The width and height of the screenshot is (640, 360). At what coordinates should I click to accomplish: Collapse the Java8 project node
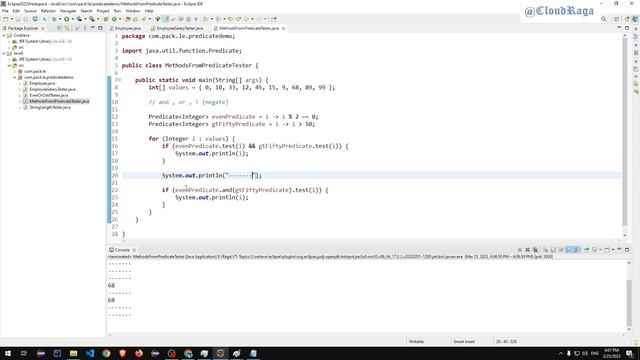[4, 53]
